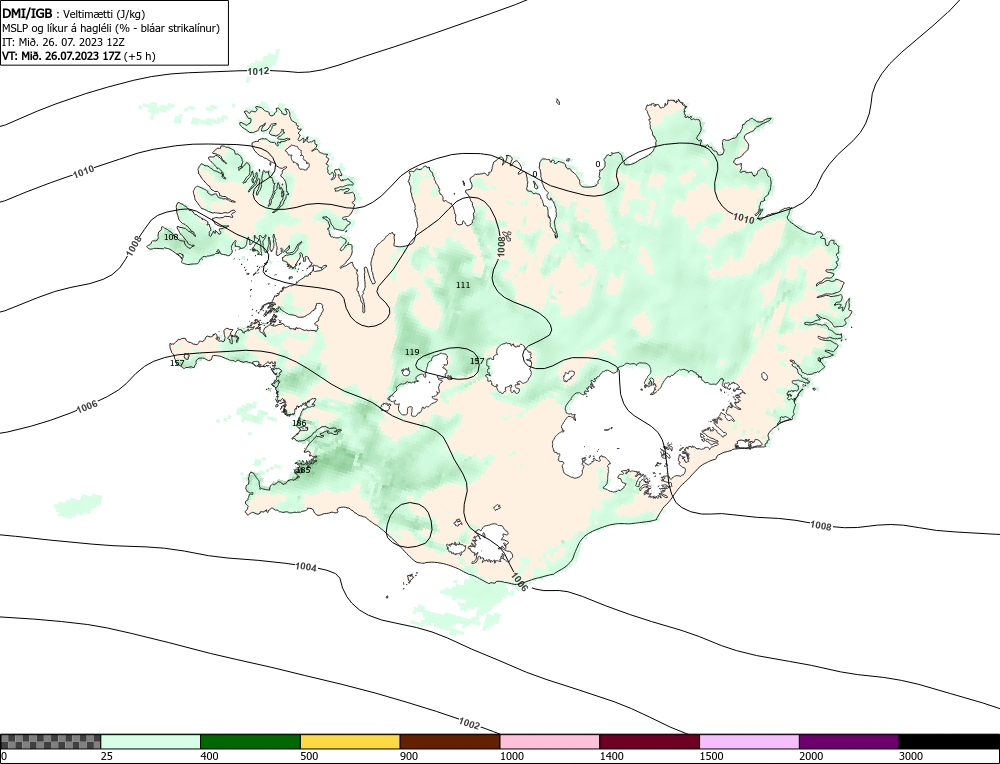Click the dark green 400–500 legend swatch
1000x764 pixels.
click(250, 741)
